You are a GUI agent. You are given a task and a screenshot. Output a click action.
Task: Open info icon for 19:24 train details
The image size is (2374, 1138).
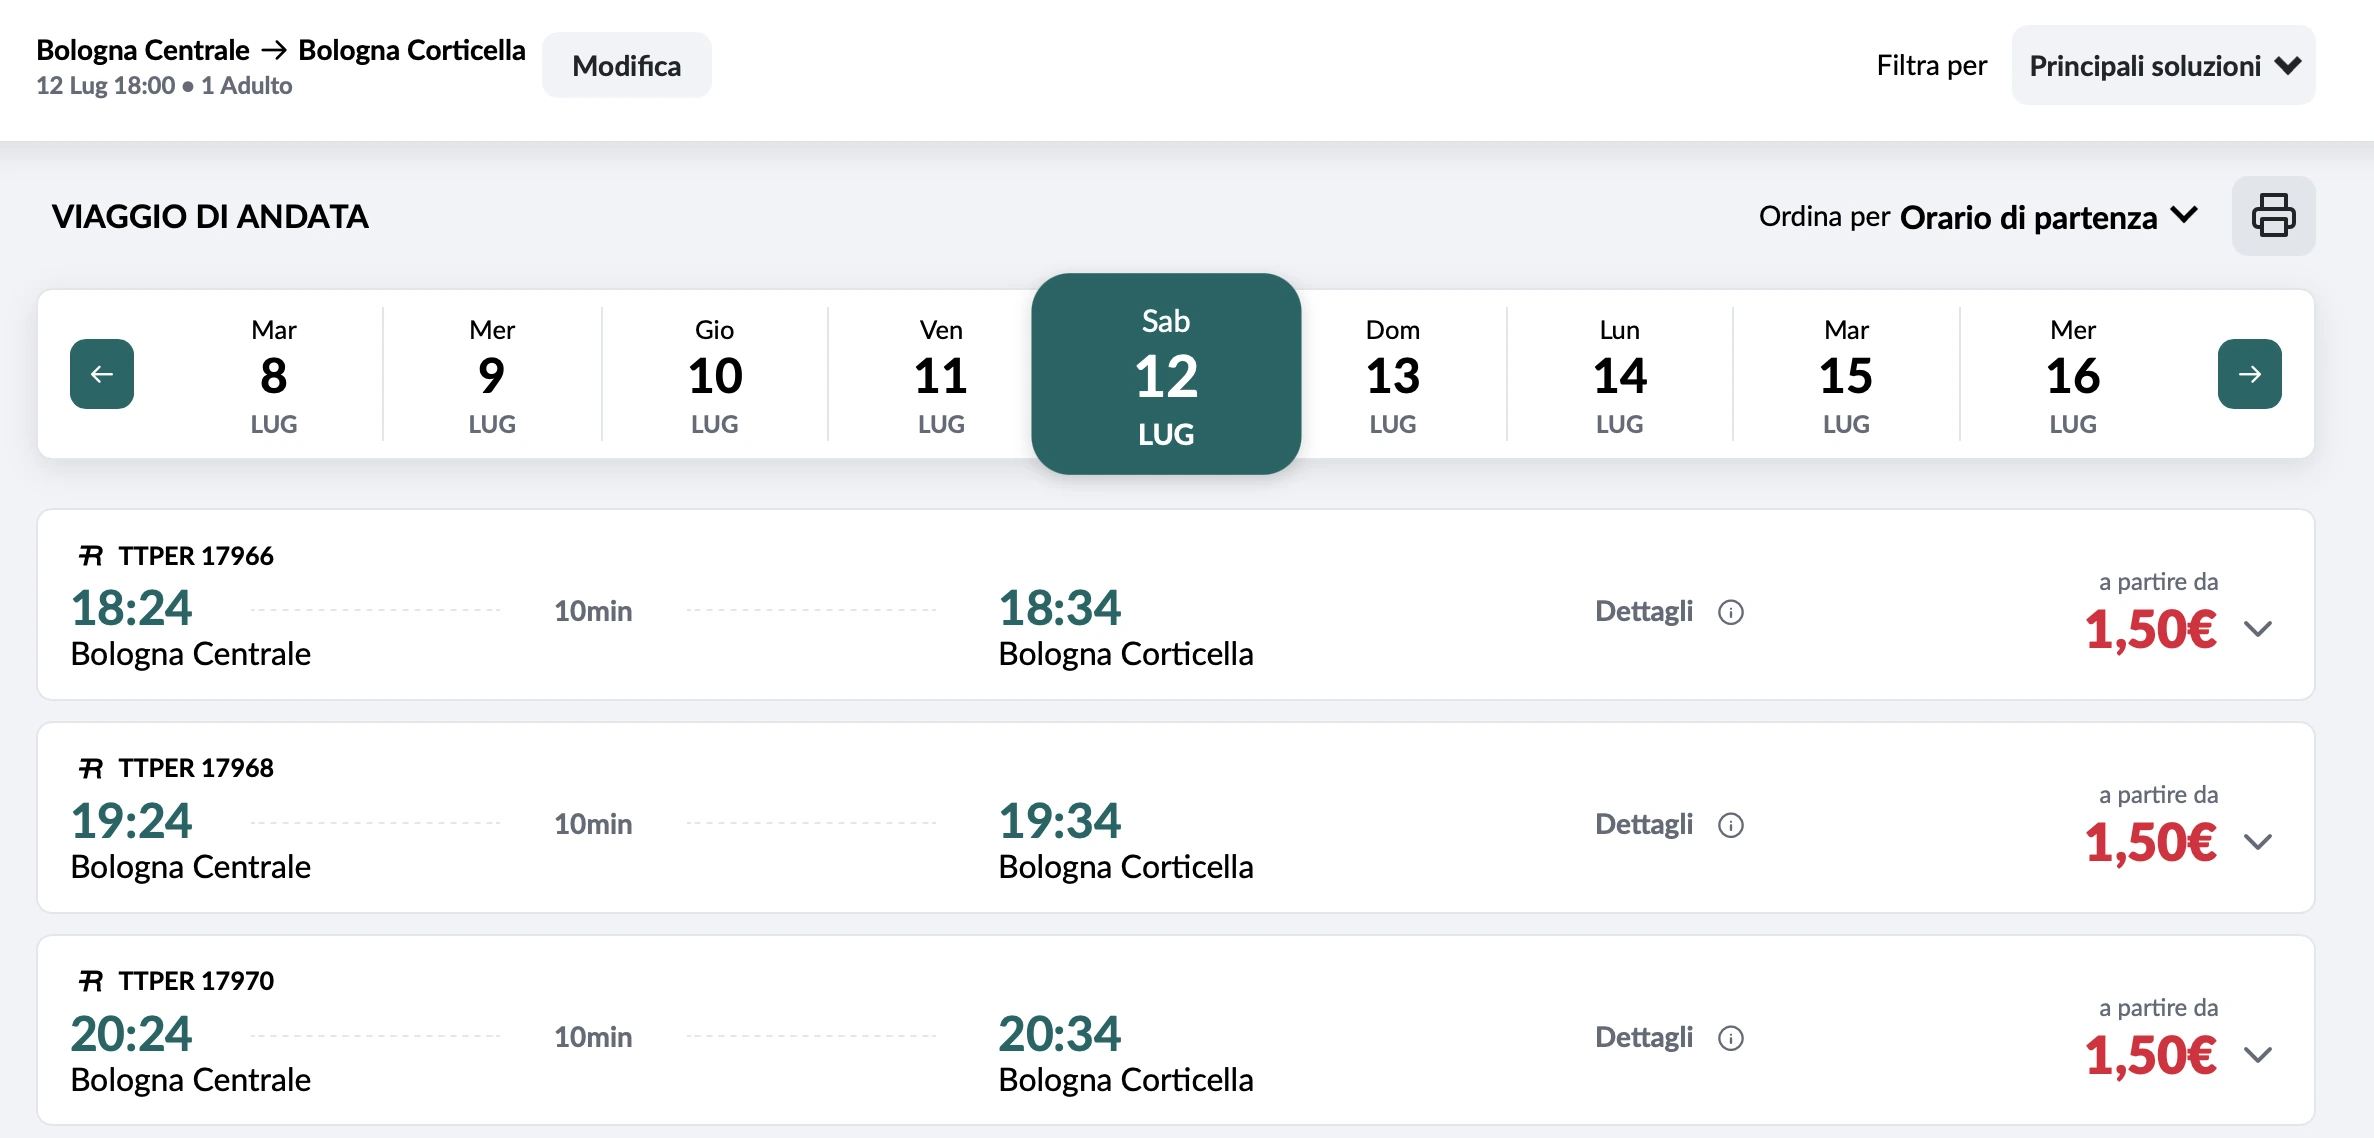1730,825
